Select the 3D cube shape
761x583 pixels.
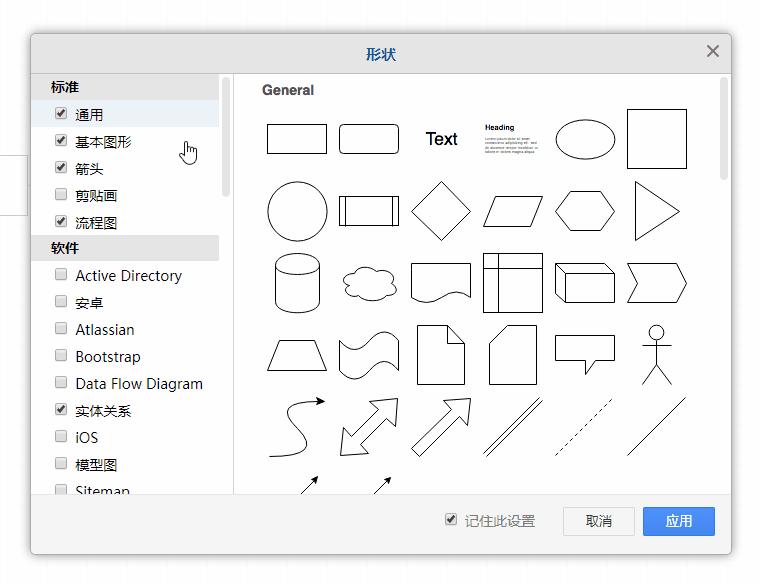[585, 283]
